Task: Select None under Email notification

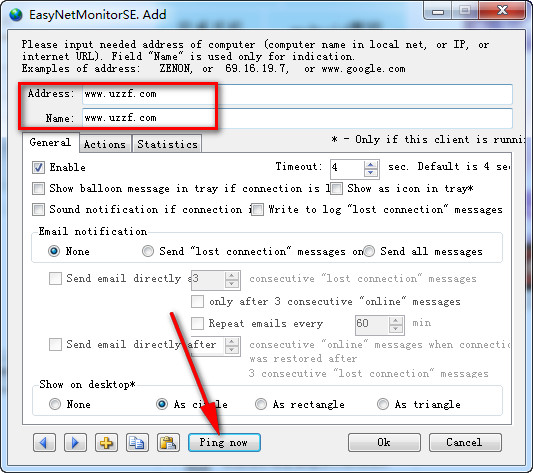Action: click(x=54, y=251)
